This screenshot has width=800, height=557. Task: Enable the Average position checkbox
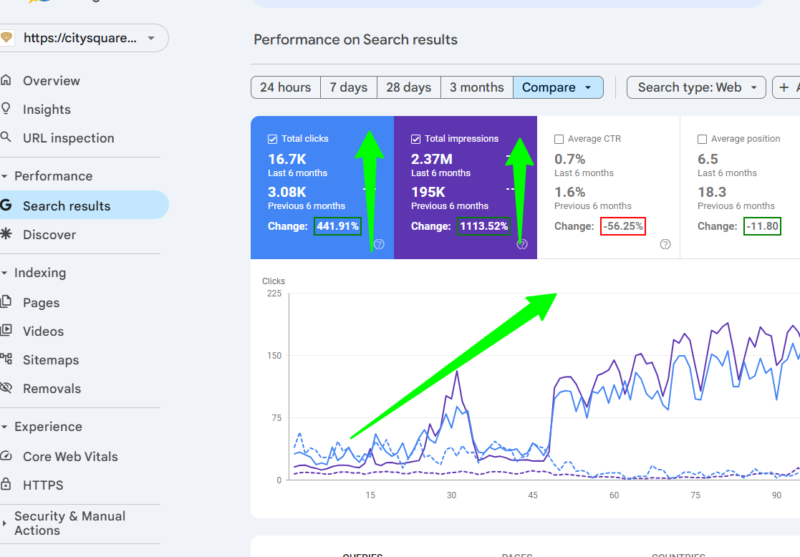pyautogui.click(x=702, y=139)
